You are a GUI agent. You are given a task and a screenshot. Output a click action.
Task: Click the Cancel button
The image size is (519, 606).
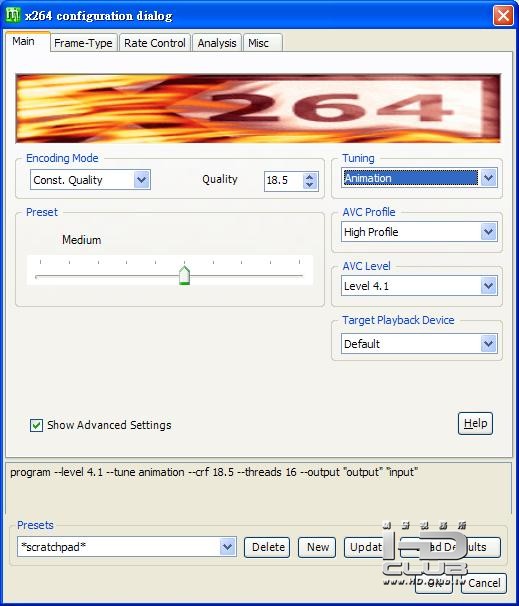[484, 583]
